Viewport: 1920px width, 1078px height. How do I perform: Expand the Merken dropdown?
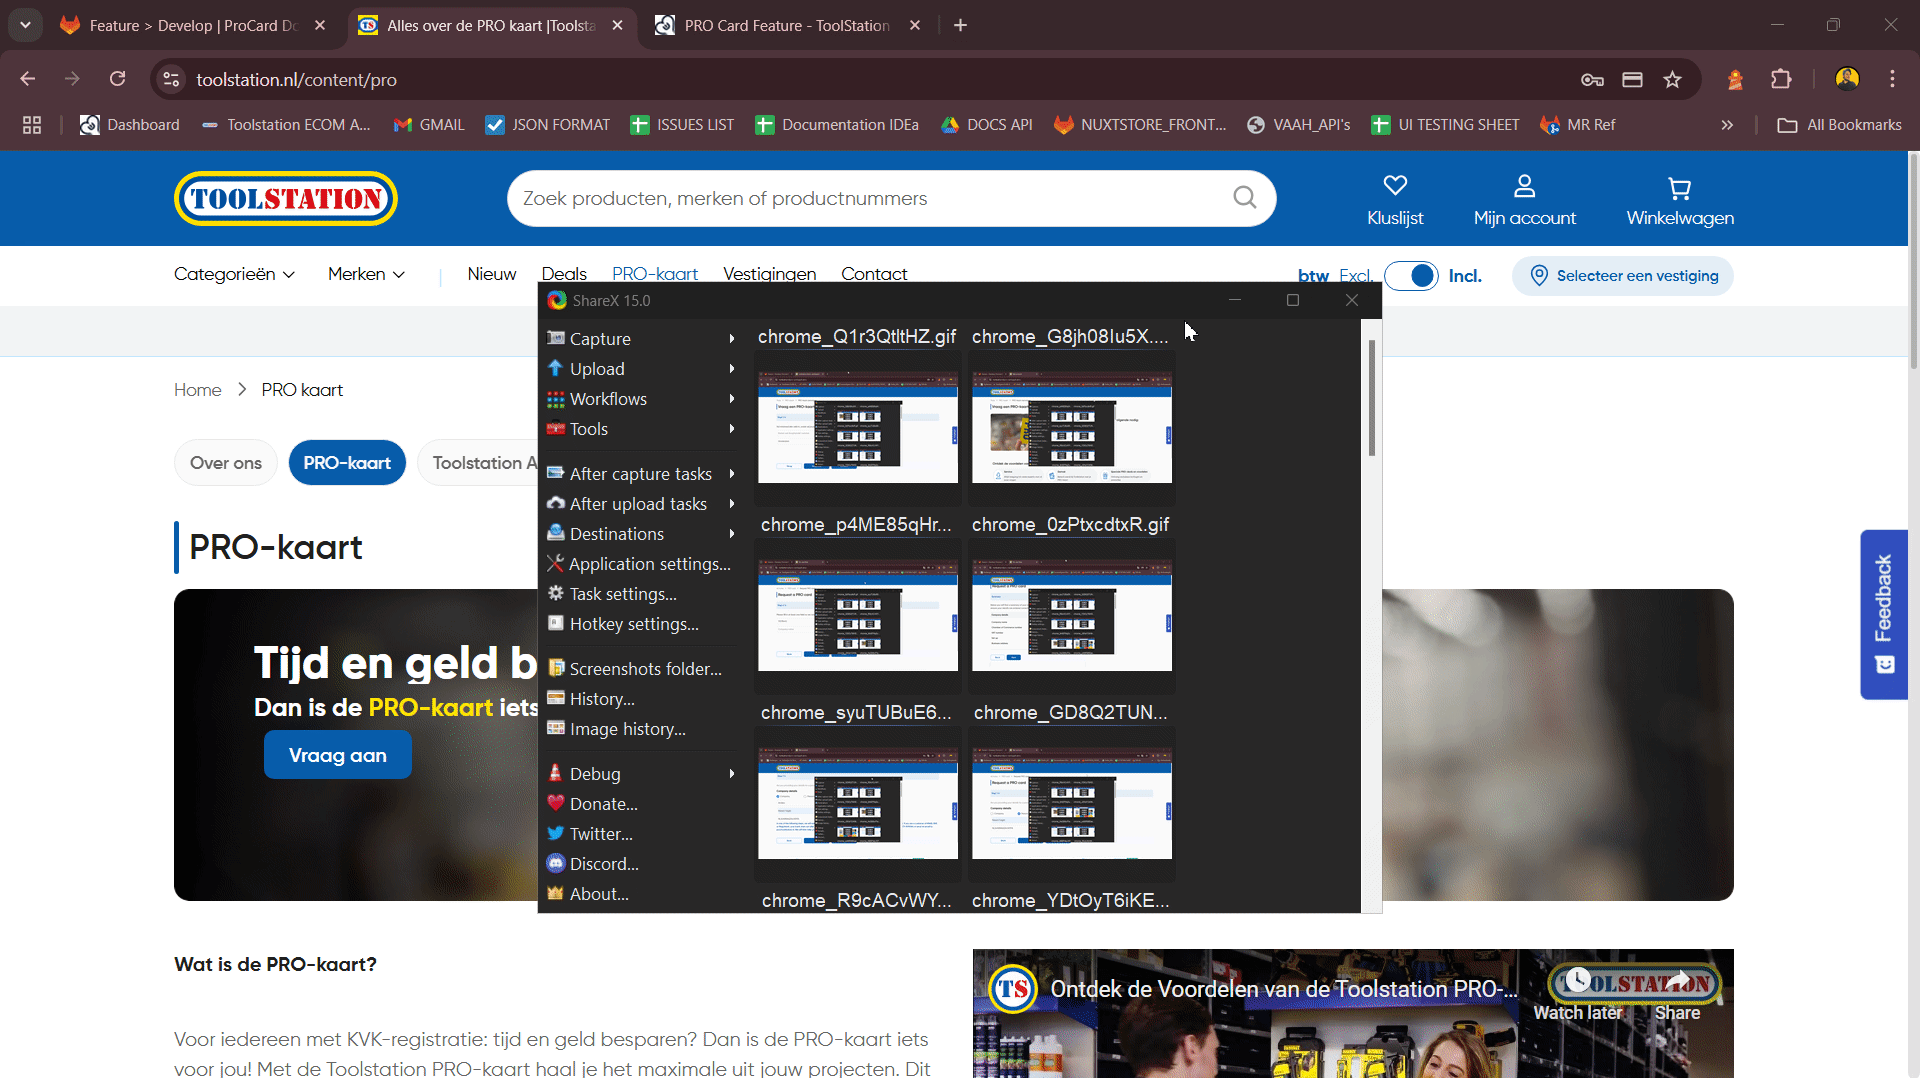(366, 274)
